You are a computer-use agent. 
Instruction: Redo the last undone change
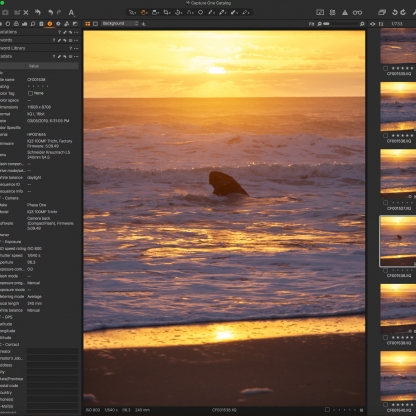click(x=59, y=13)
